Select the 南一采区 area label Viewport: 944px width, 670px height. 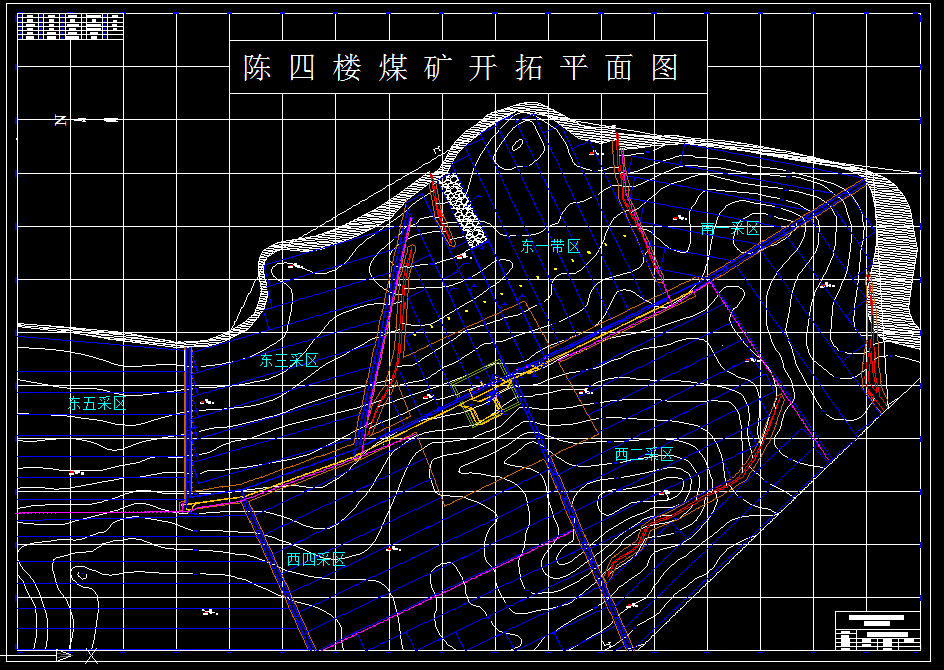727,227
